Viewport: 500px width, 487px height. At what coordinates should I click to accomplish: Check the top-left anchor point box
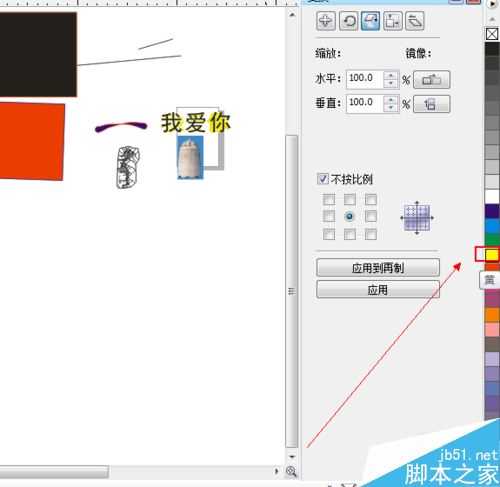(x=329, y=199)
